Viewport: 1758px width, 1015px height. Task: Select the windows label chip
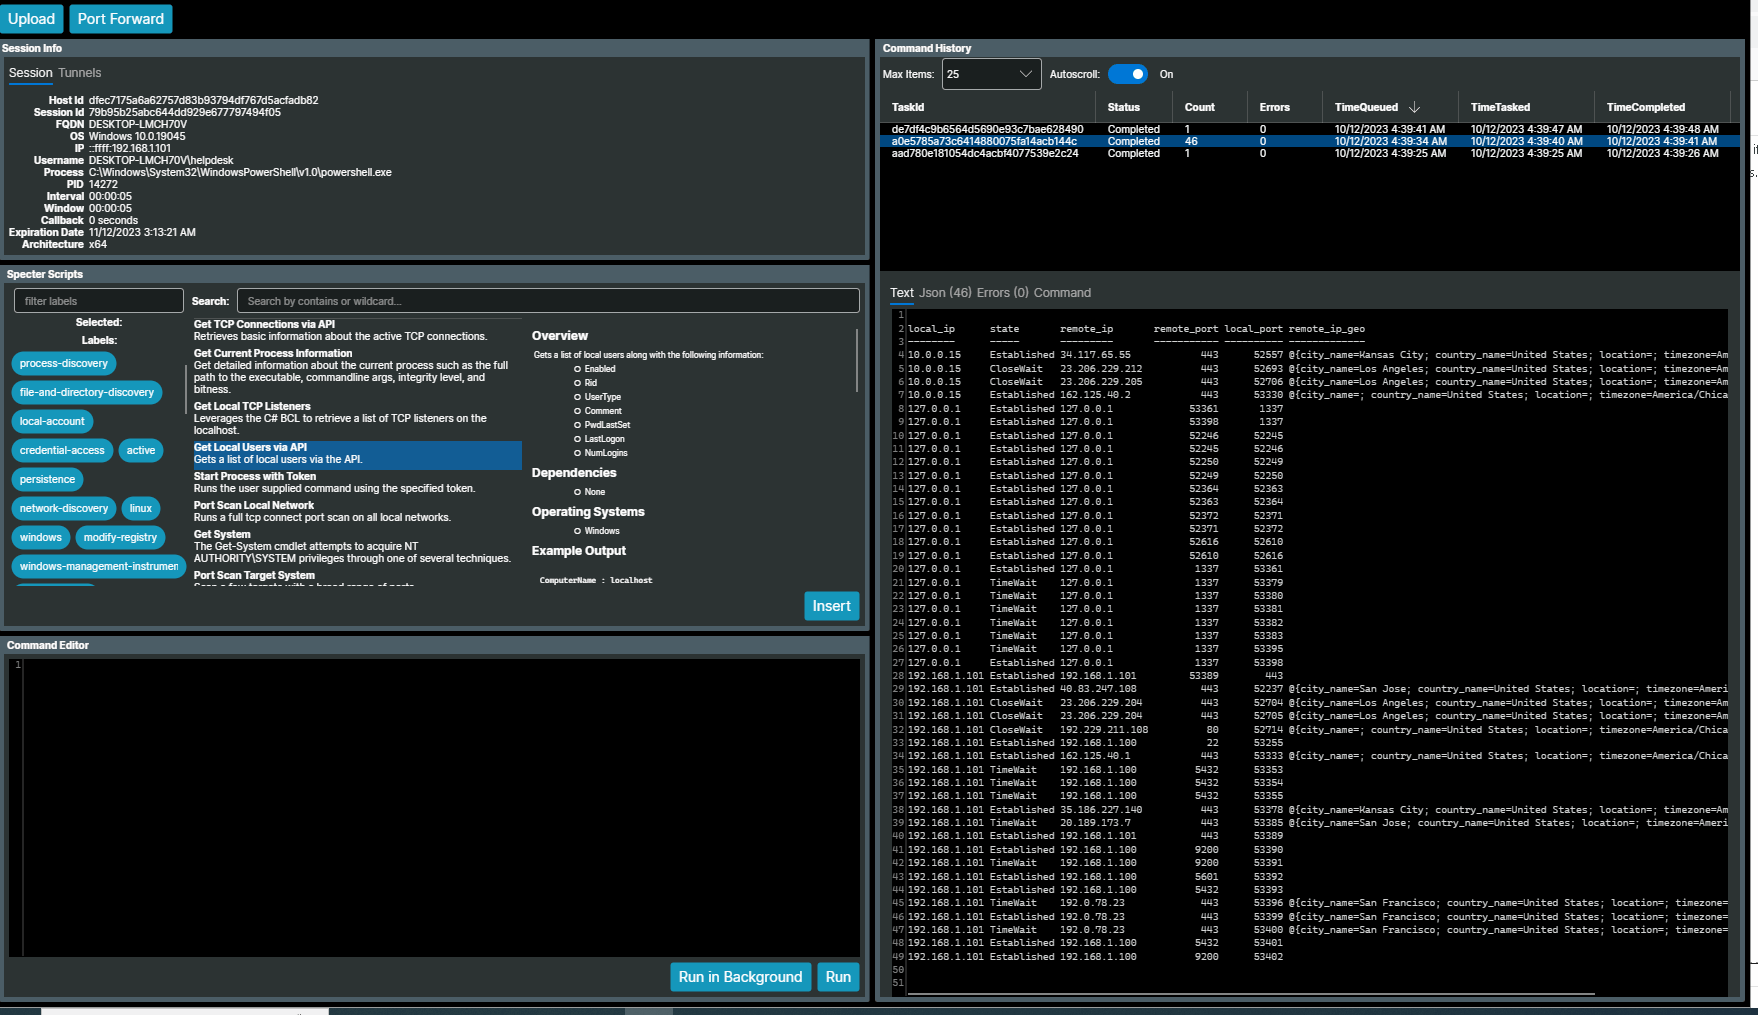tap(41, 537)
